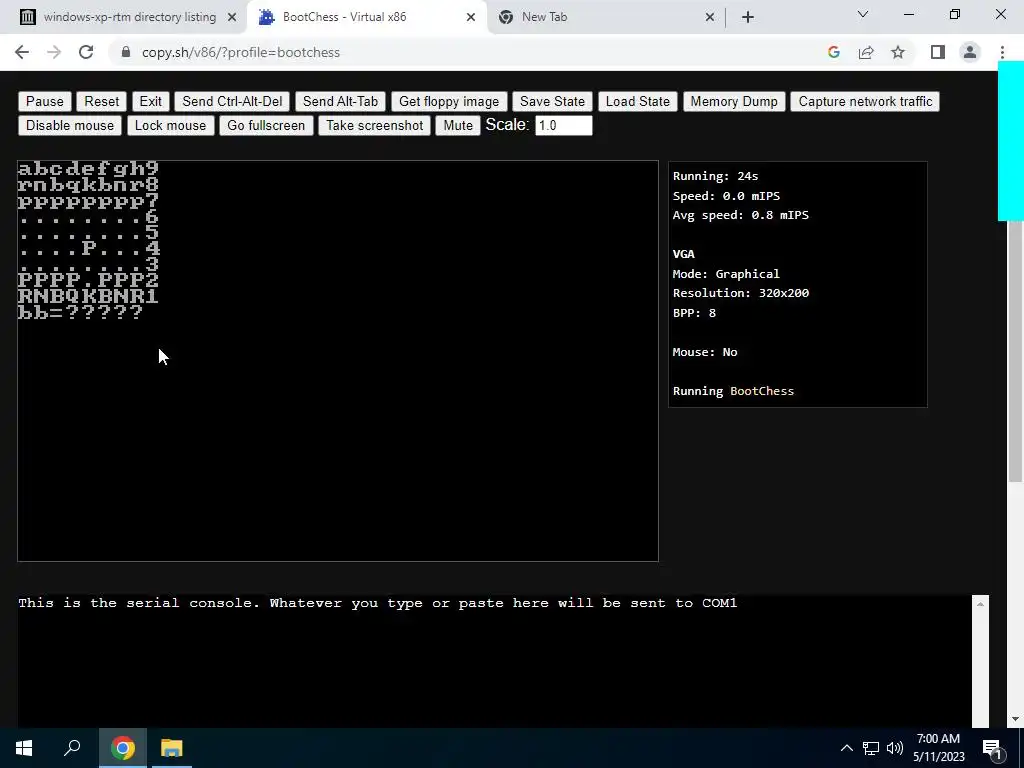Click the Running: 24s status text
The height and width of the screenshot is (768, 1024).
click(716, 176)
